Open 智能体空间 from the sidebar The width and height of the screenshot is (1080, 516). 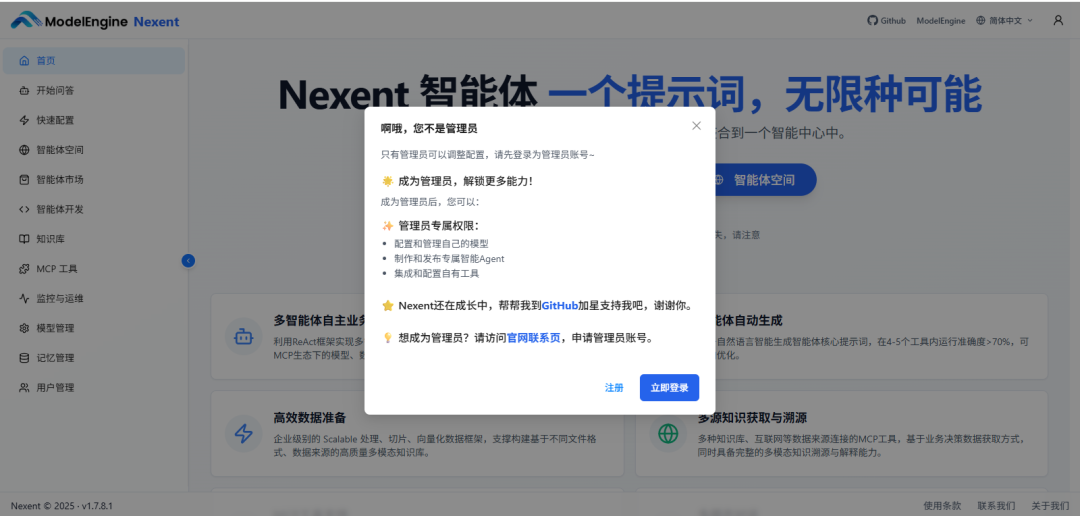click(x=94, y=149)
